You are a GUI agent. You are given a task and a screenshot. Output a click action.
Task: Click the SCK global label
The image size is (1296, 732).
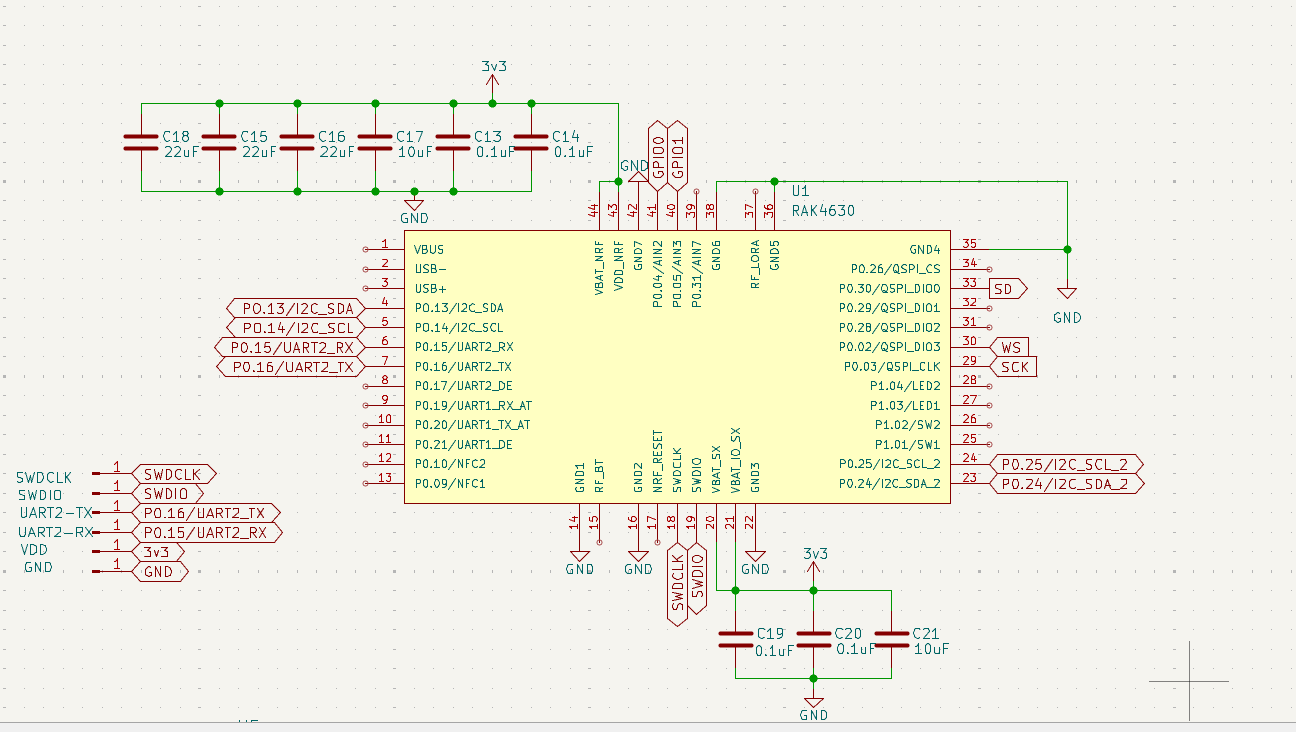(x=1013, y=367)
